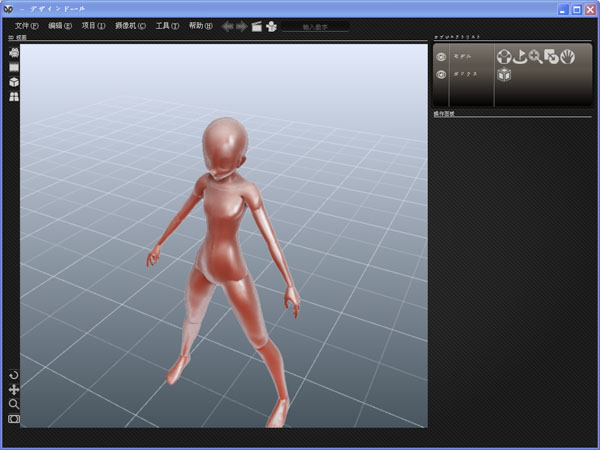Toggle visibility eye for first object row
Viewport: 600px width, 450px height.
[x=441, y=57]
